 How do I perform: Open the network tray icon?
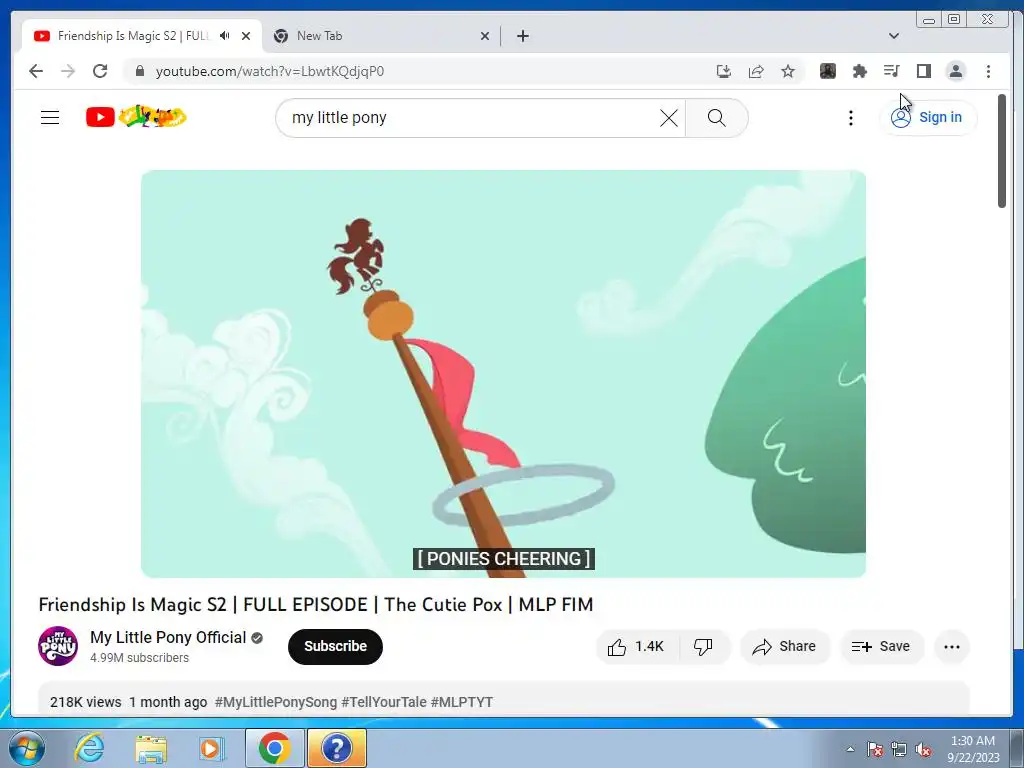point(899,749)
